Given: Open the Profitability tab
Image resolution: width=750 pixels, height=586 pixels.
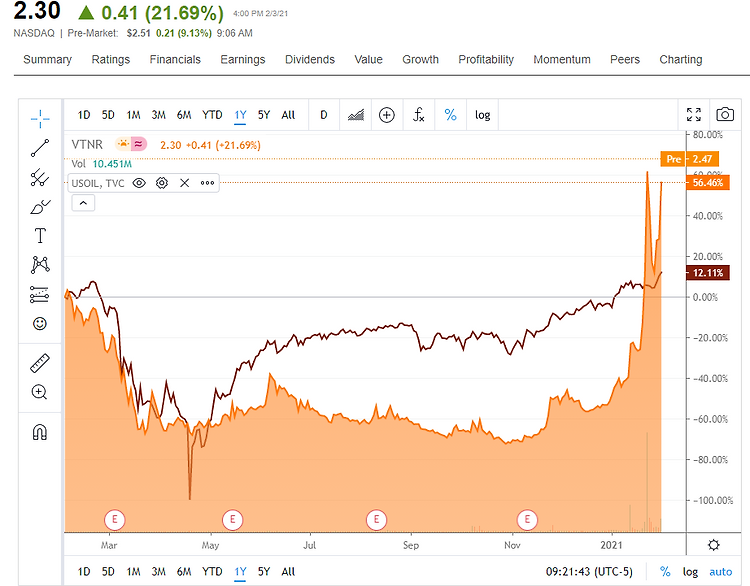Looking at the screenshot, I should click(x=486, y=59).
